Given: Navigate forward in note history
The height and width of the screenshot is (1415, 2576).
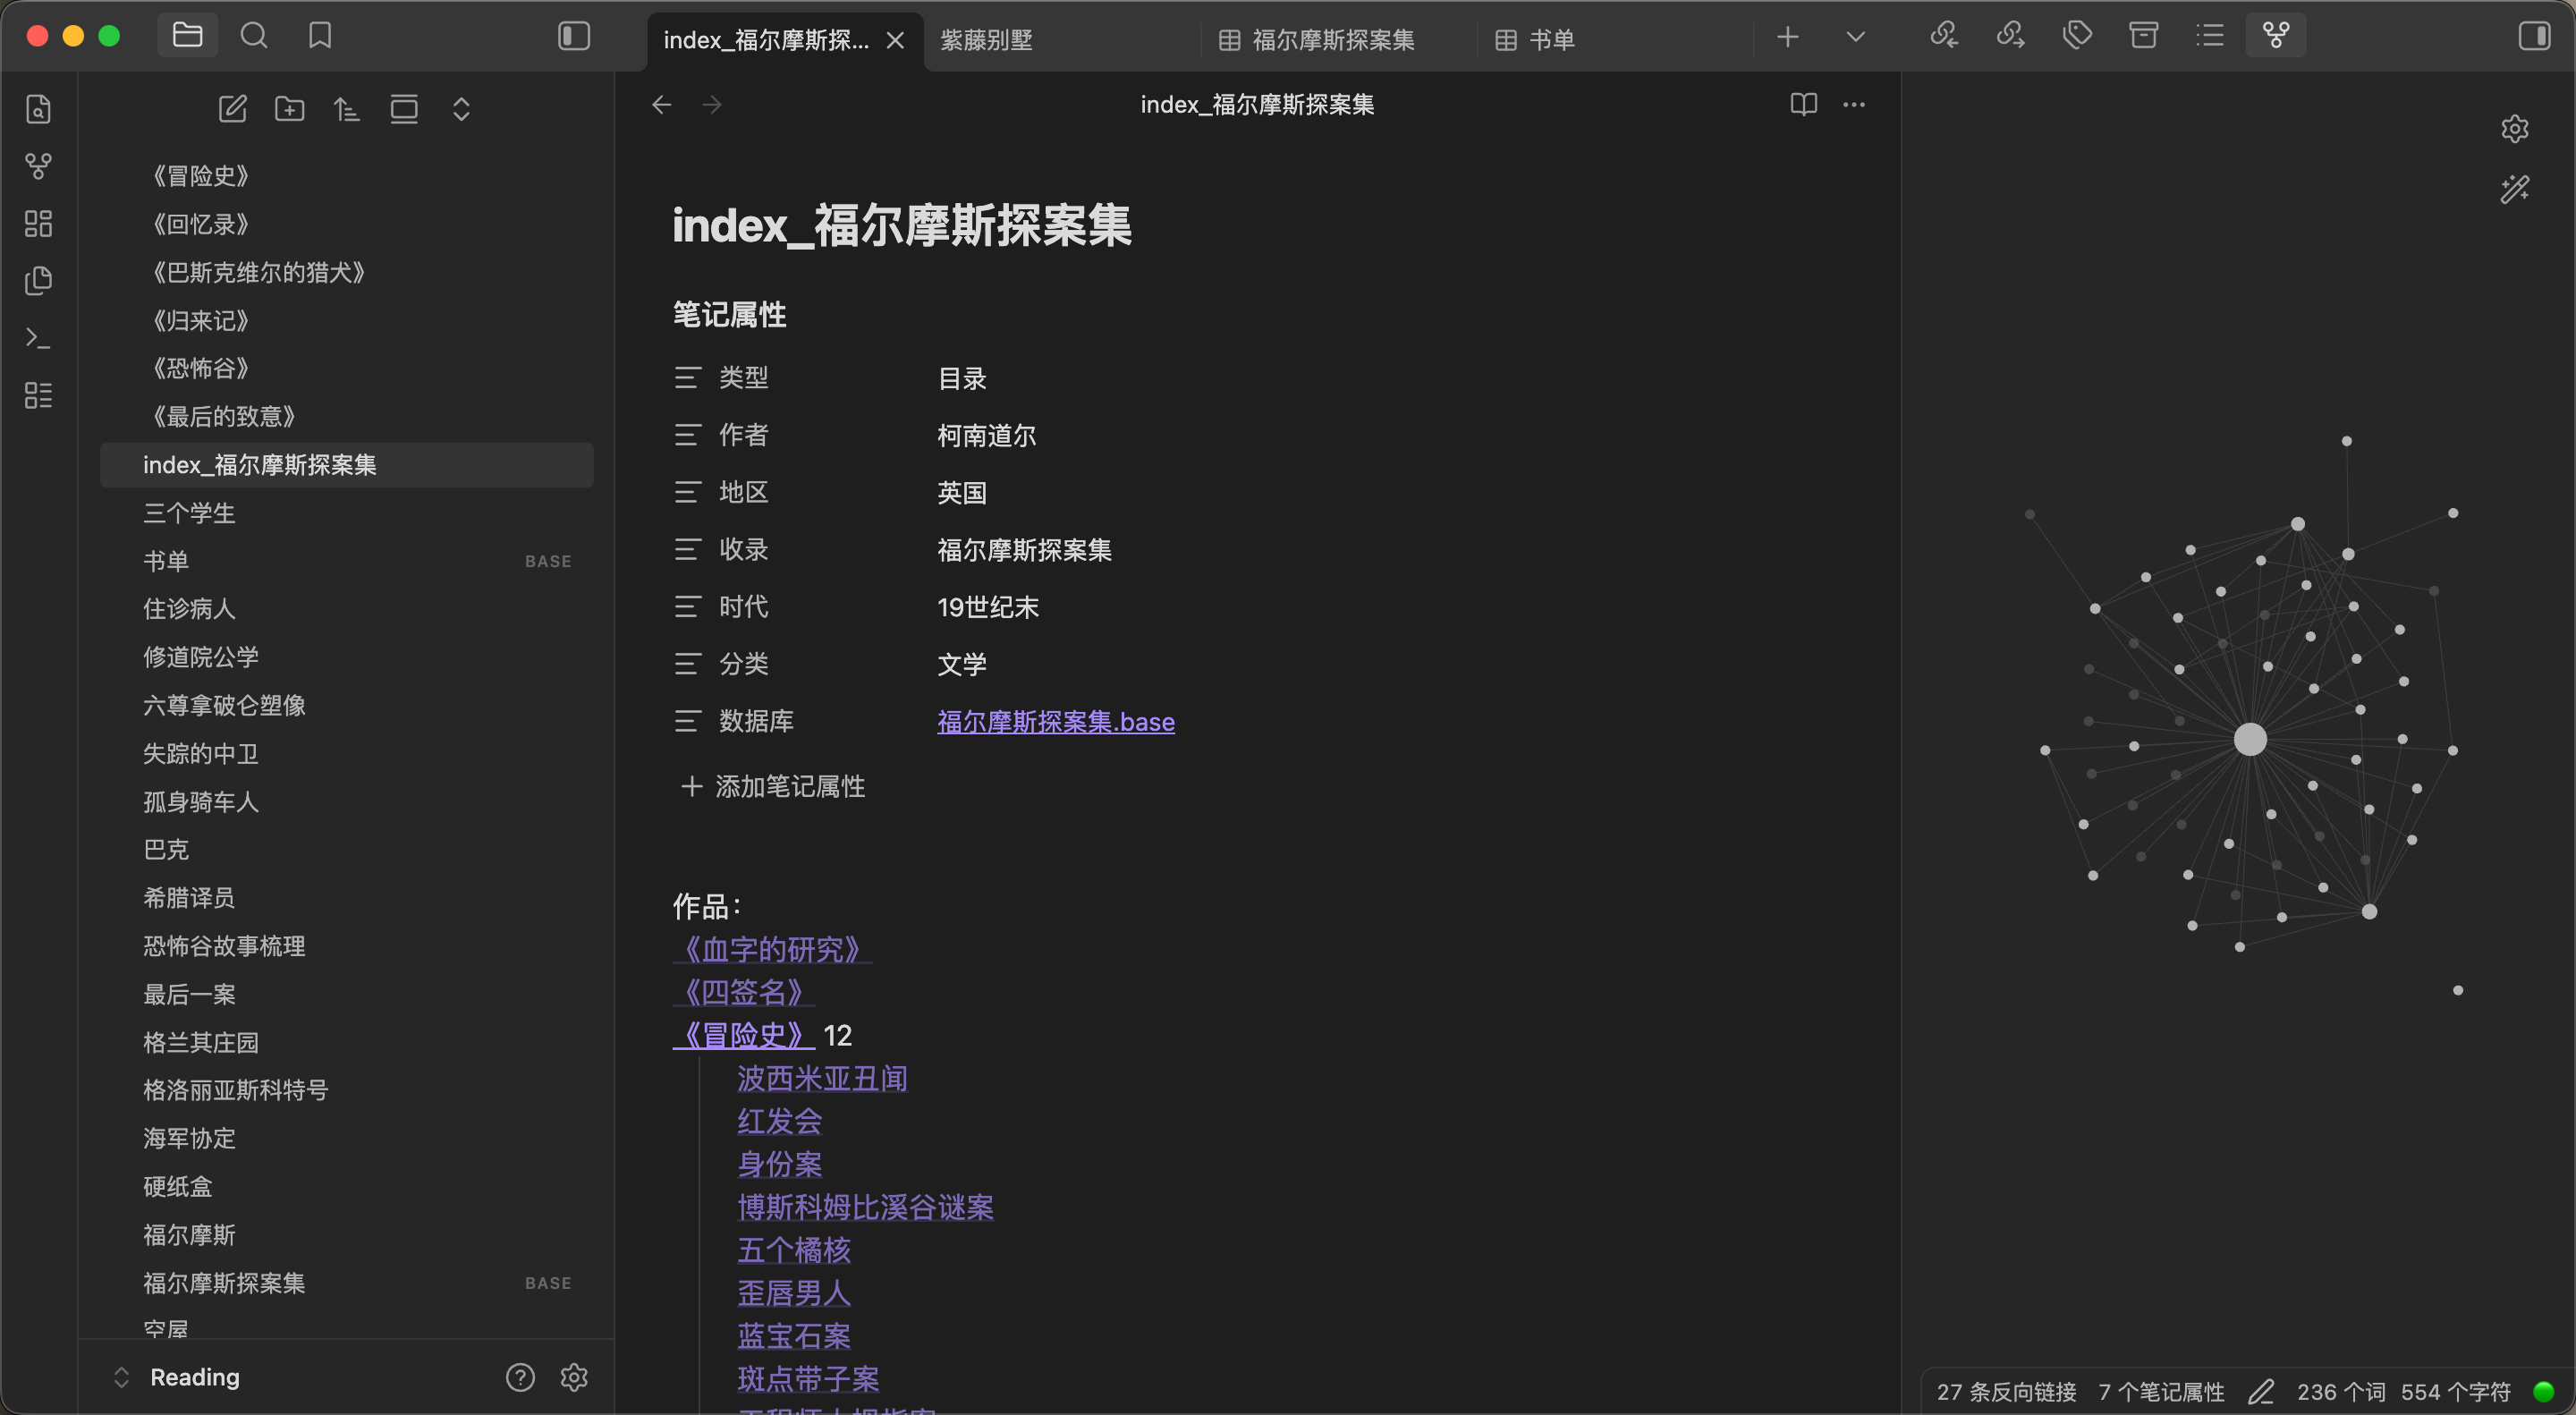Looking at the screenshot, I should tap(712, 104).
